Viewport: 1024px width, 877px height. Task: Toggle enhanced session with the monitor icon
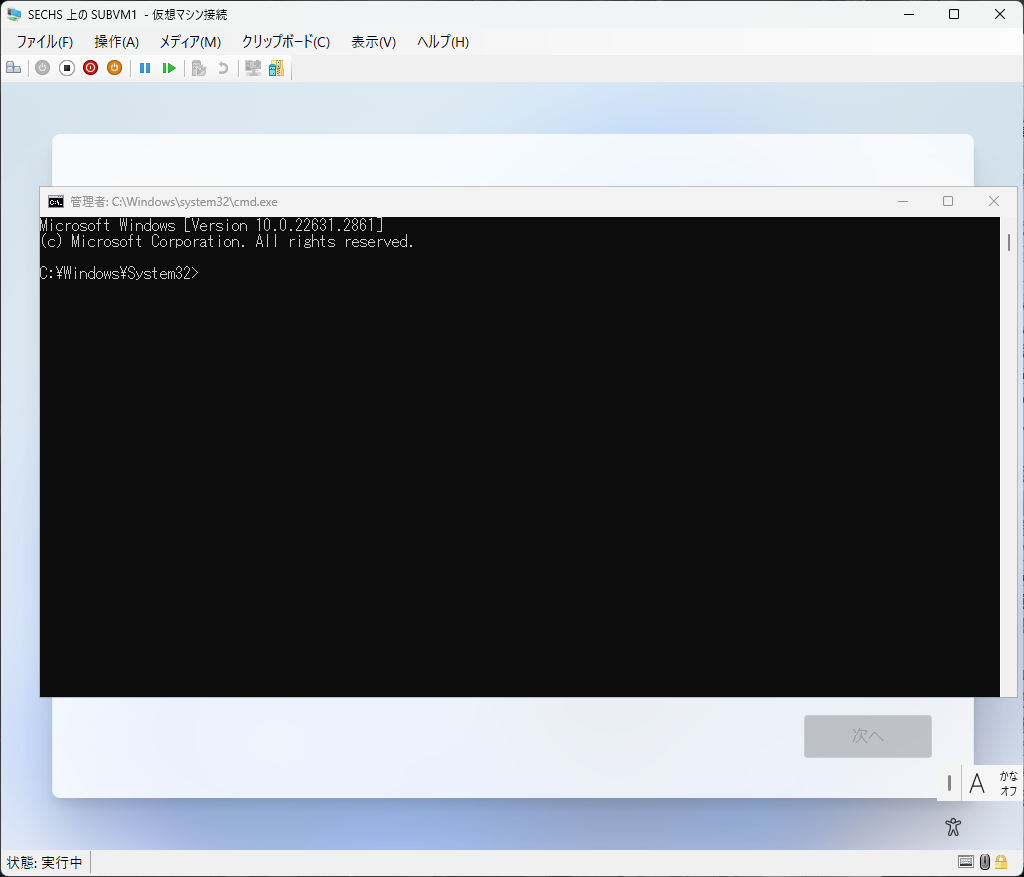(253, 68)
